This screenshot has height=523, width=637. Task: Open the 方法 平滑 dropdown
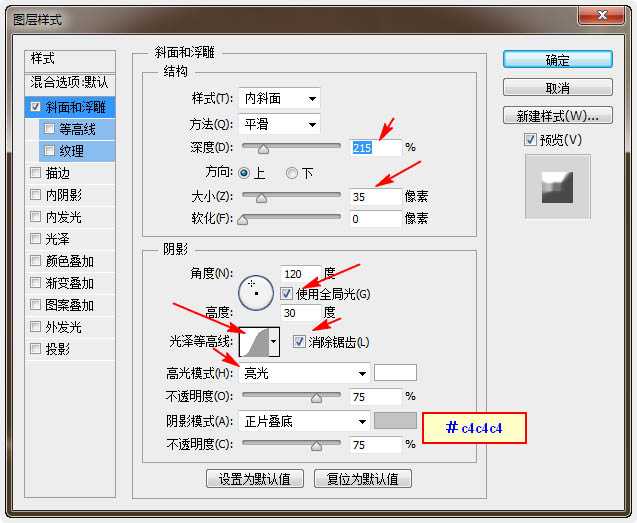[280, 124]
